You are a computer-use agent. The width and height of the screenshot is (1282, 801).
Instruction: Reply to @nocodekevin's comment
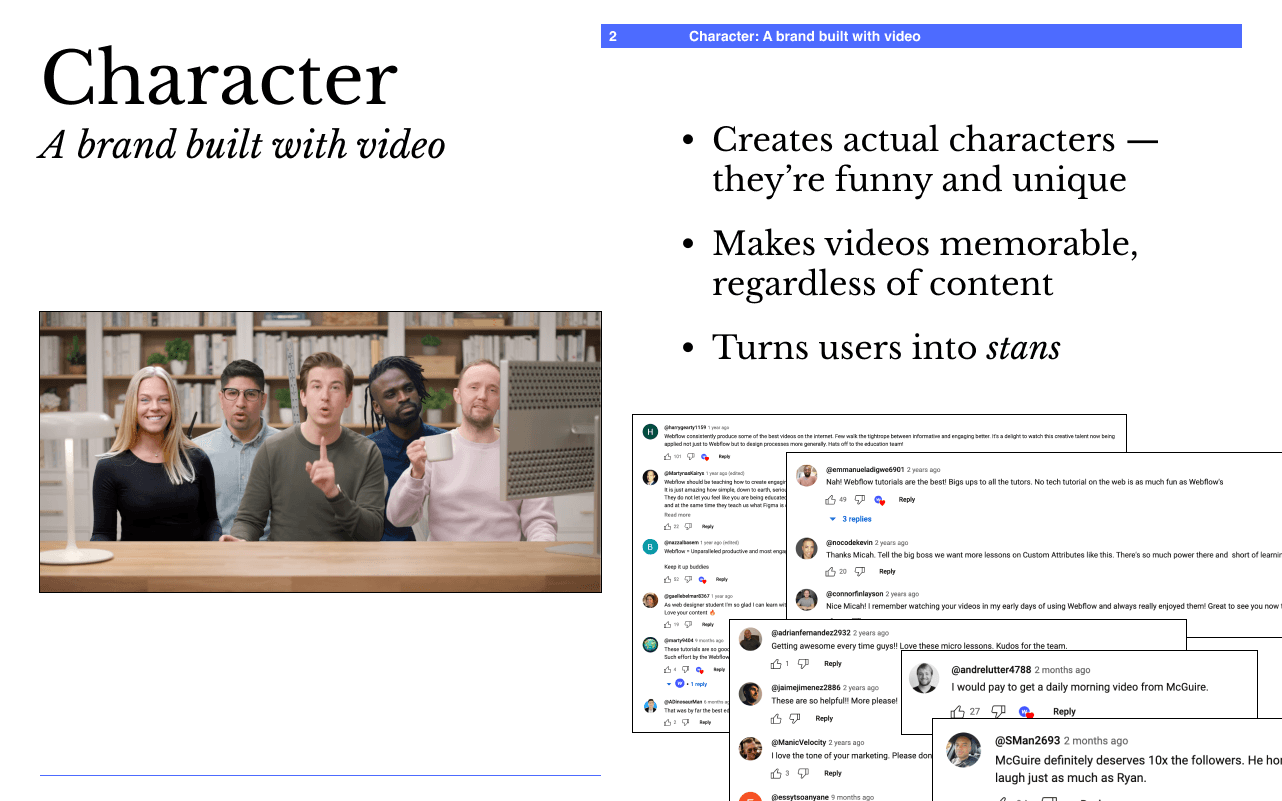[887, 571]
